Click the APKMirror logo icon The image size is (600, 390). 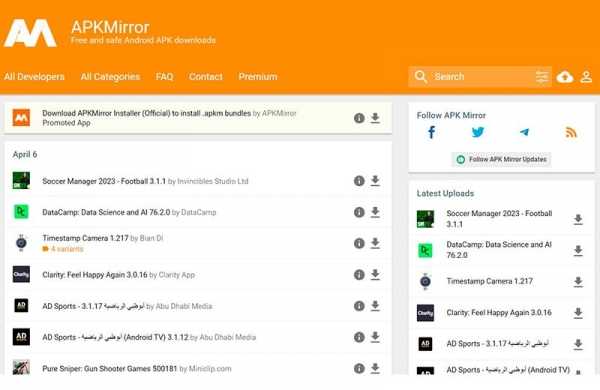pyautogui.click(x=30, y=33)
